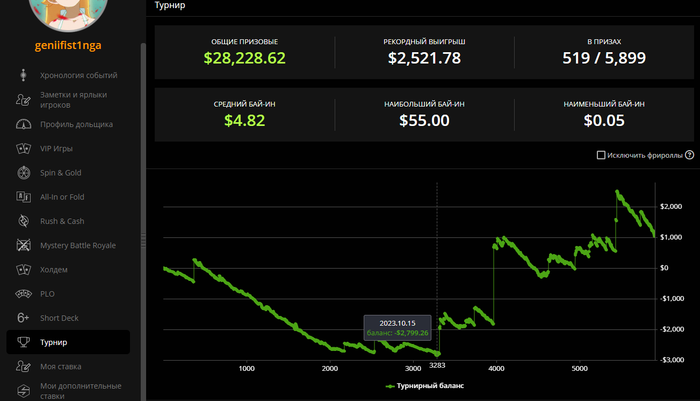Screen dimensions: 700x401
Task: Click the Spin & Gold icon
Action: (23, 172)
